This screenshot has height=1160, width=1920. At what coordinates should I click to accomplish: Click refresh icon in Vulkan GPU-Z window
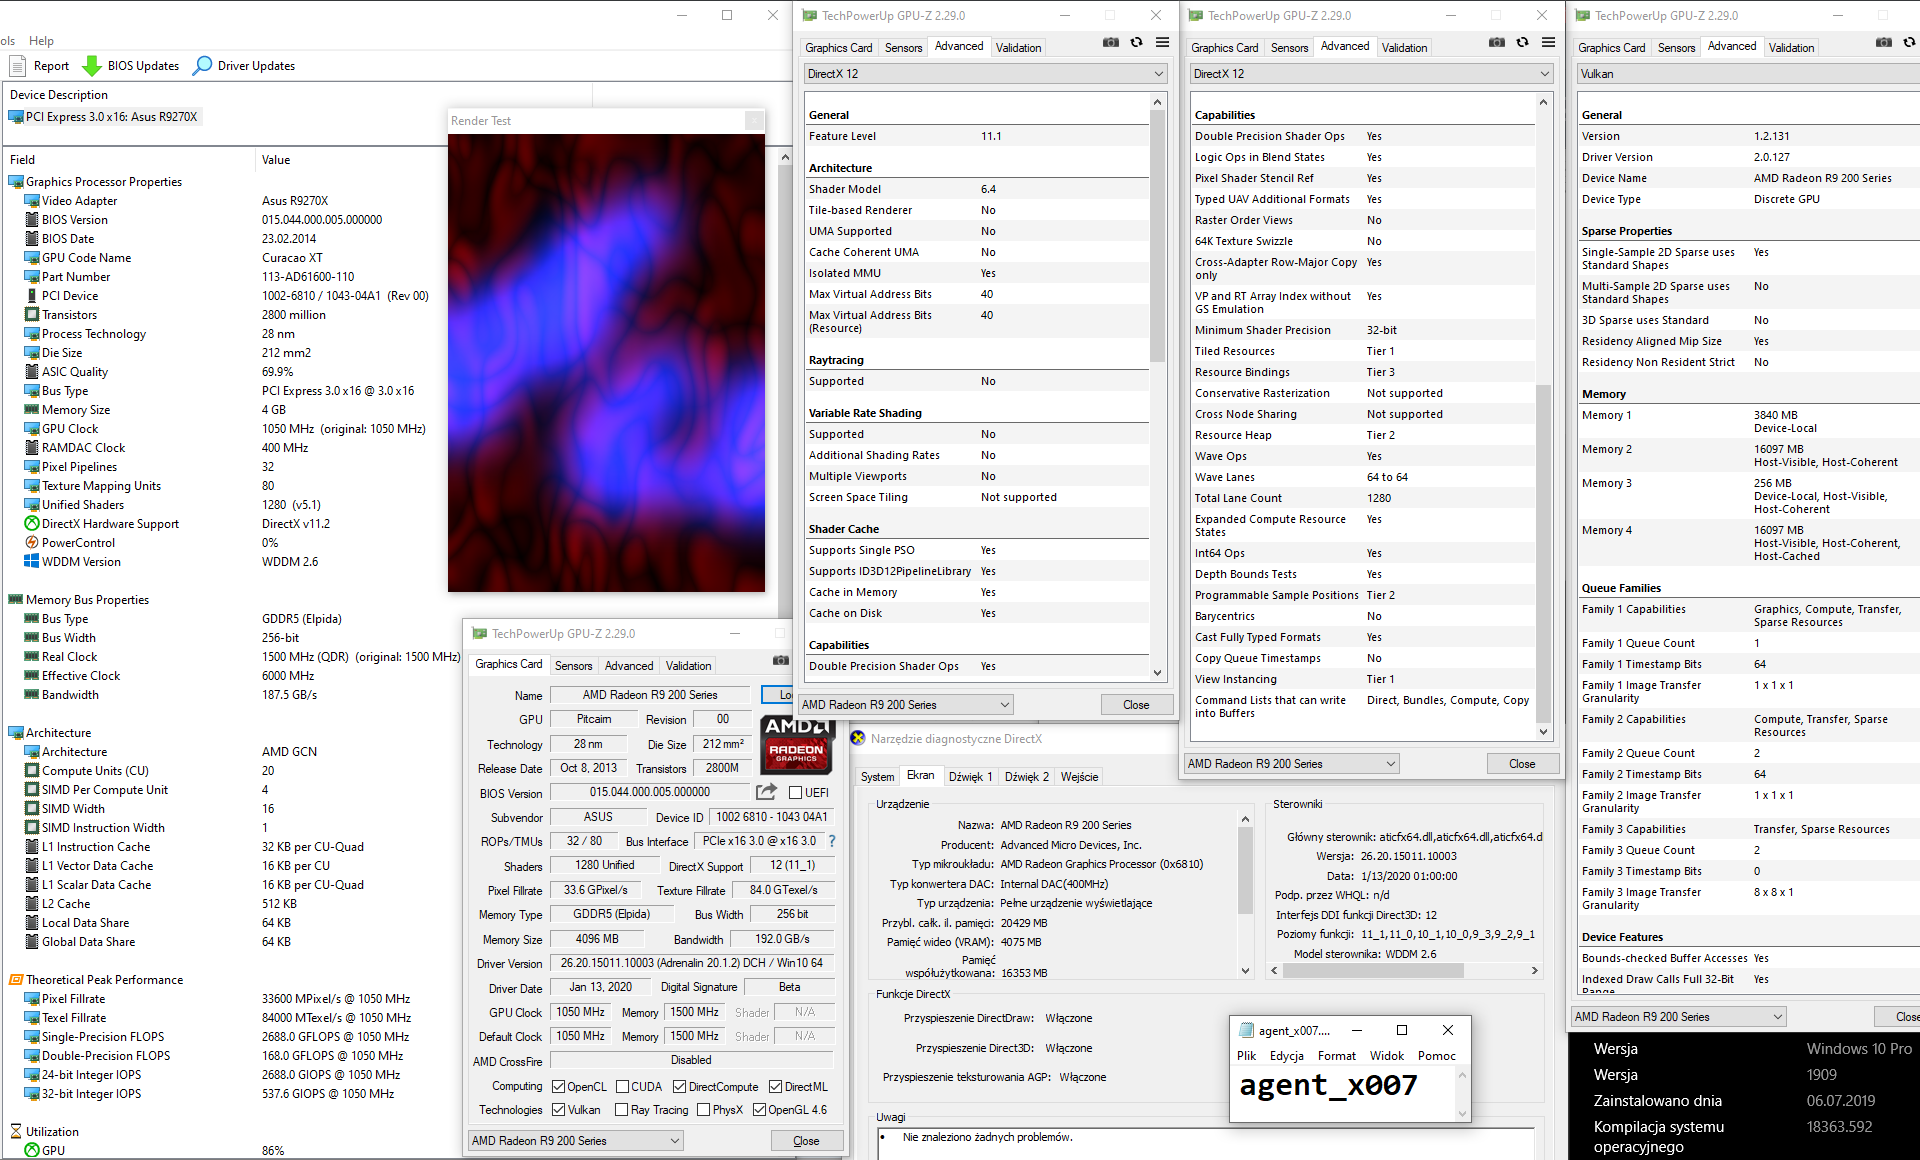pyautogui.click(x=1909, y=43)
